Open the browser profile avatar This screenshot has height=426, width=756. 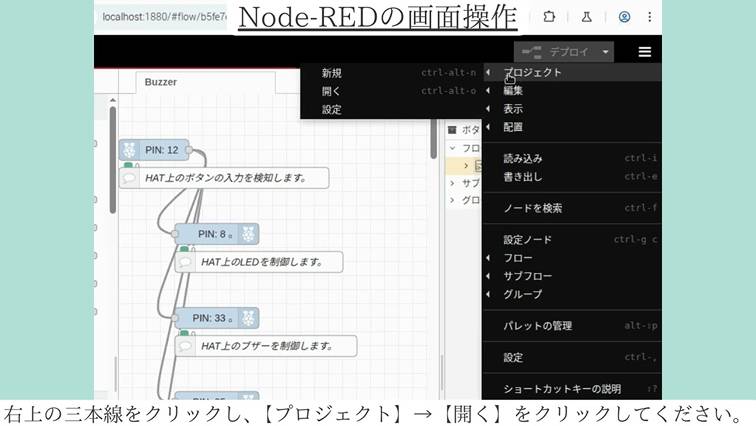coord(624,17)
